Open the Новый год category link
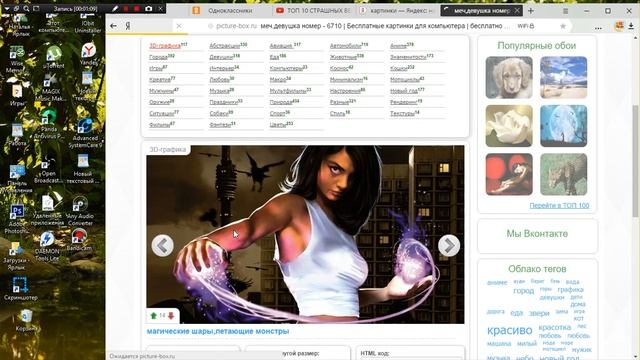The height and width of the screenshot is (360, 640). pos(404,91)
